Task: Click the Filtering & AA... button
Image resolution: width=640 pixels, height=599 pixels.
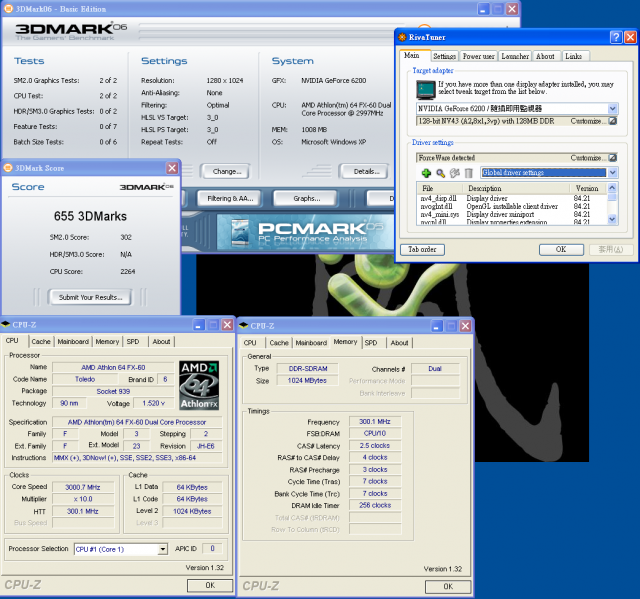Action: coord(230,198)
